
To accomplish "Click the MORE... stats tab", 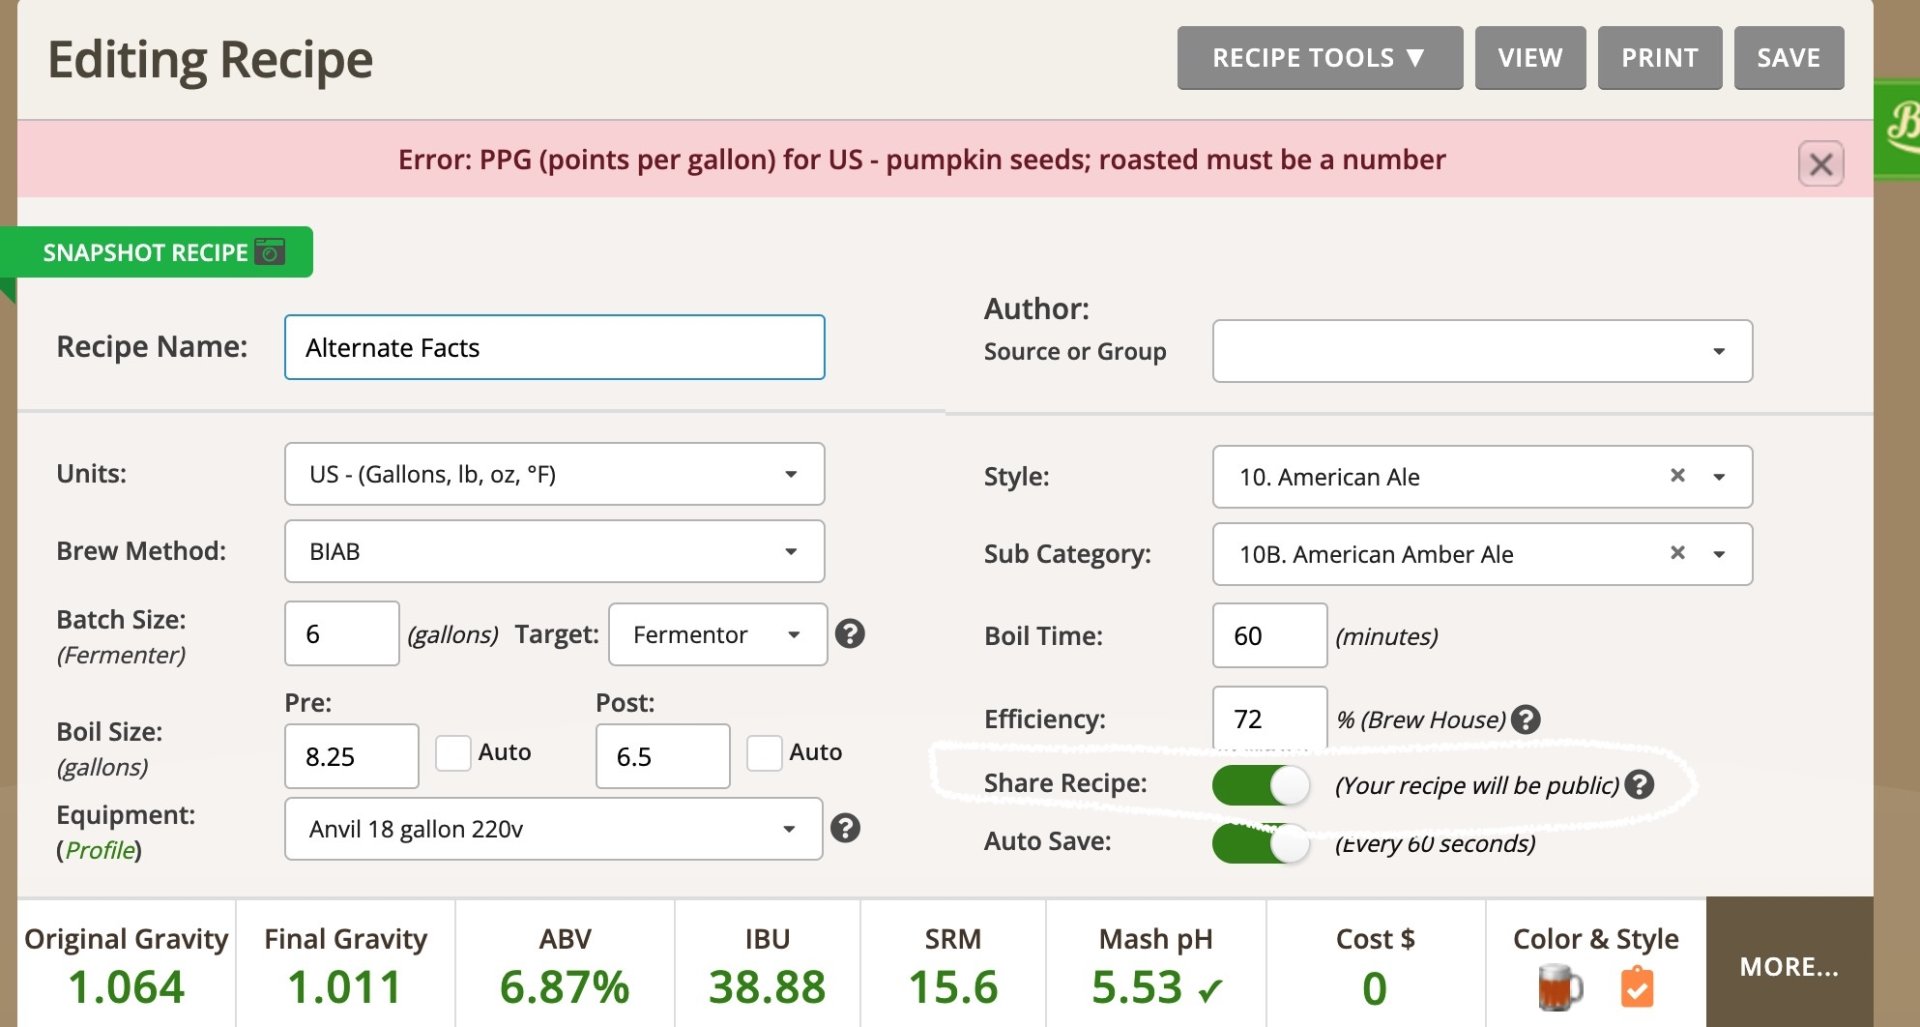I will [1788, 966].
